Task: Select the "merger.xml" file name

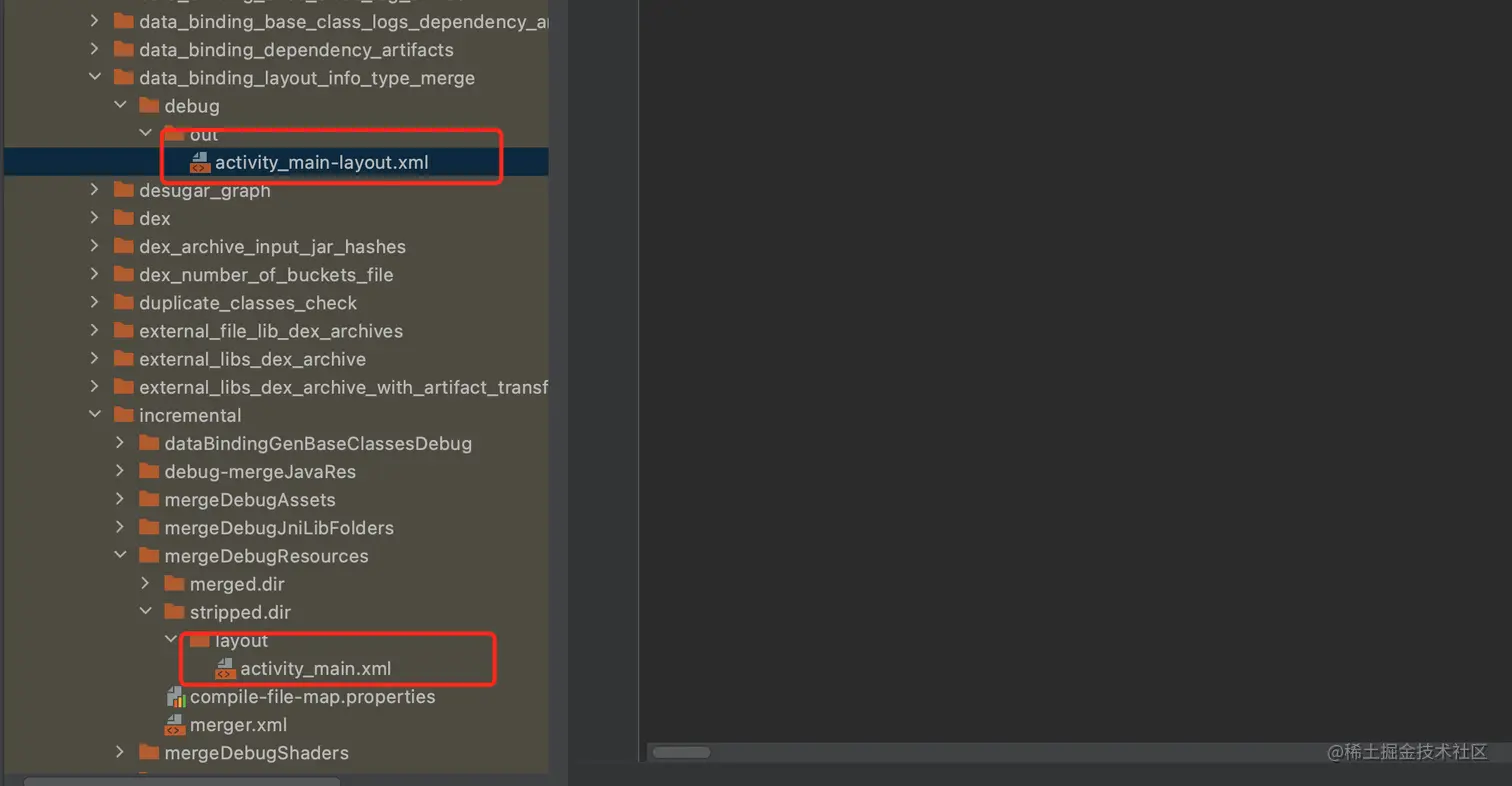Action: pos(239,725)
